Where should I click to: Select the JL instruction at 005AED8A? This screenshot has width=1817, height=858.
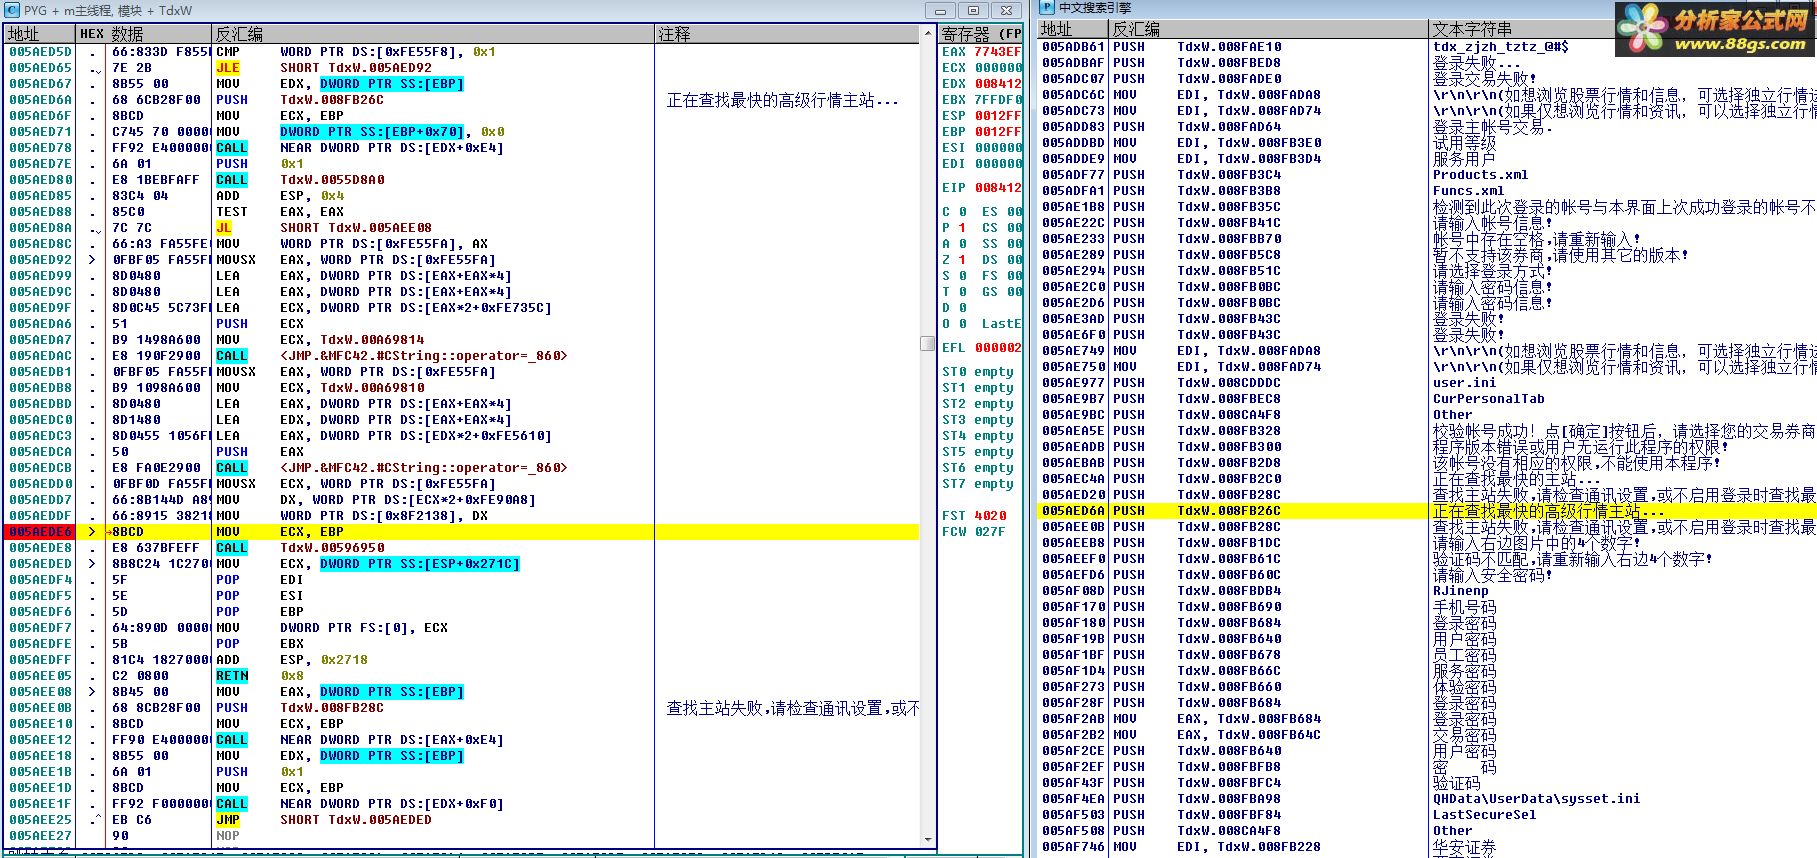click(x=462, y=228)
